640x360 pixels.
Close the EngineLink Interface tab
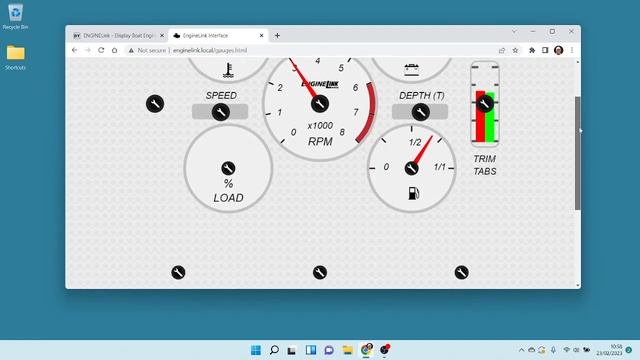[262, 36]
